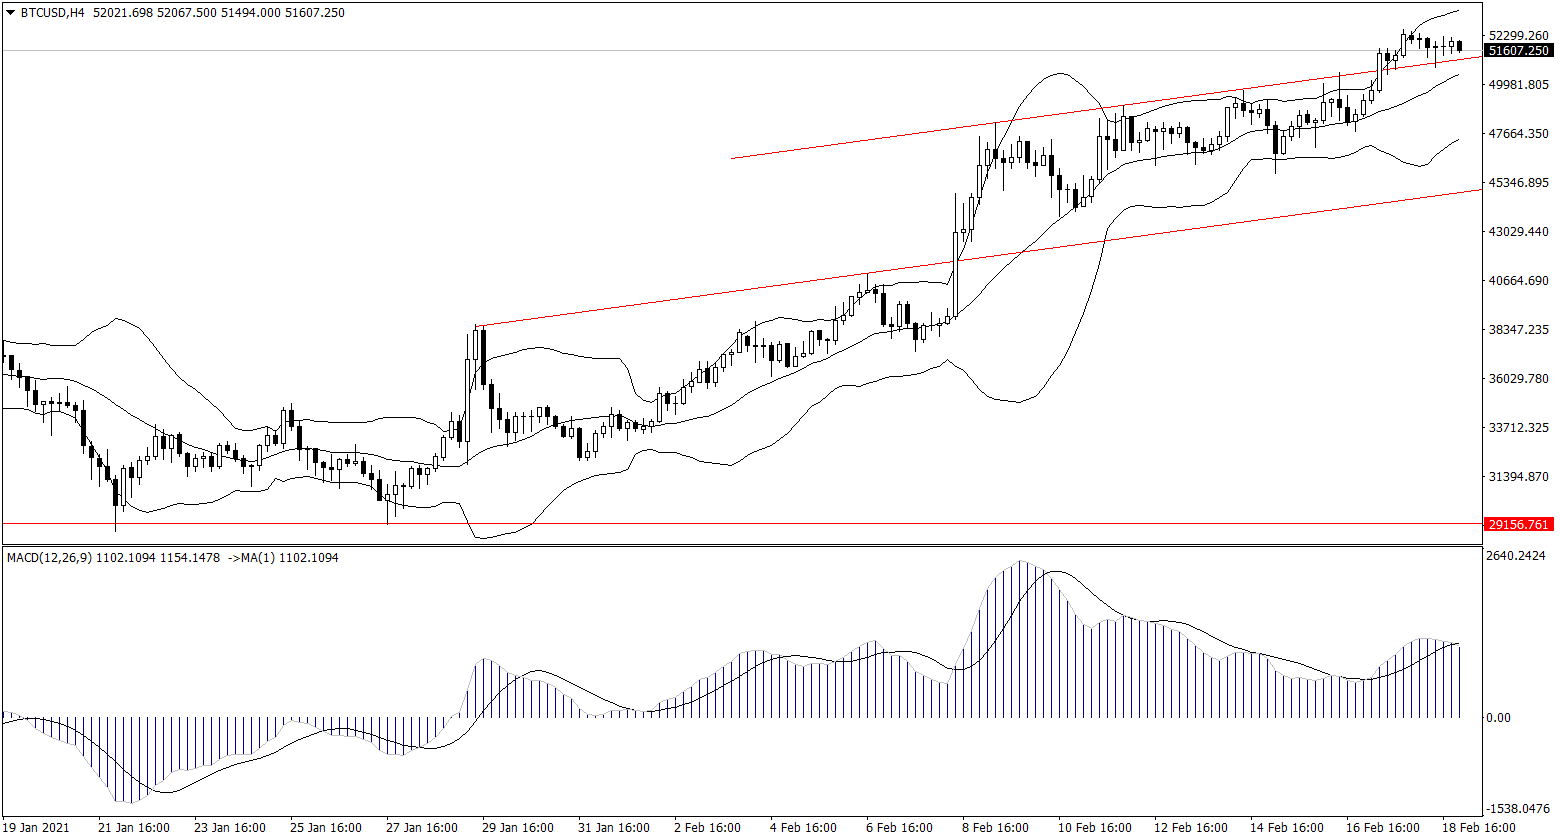Click the 19 Jan 2021 date label
1560x840 pixels.
pyautogui.click(x=37, y=828)
